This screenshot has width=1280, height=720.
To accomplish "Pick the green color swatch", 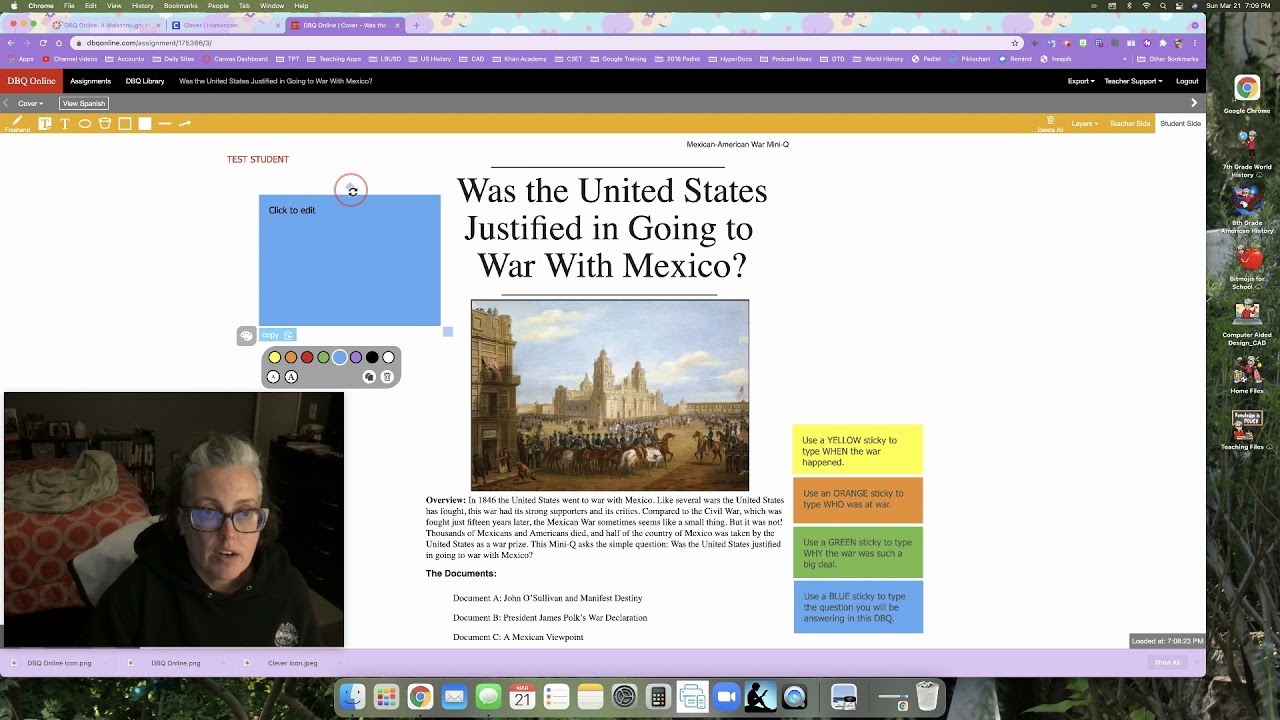I will pyautogui.click(x=323, y=357).
